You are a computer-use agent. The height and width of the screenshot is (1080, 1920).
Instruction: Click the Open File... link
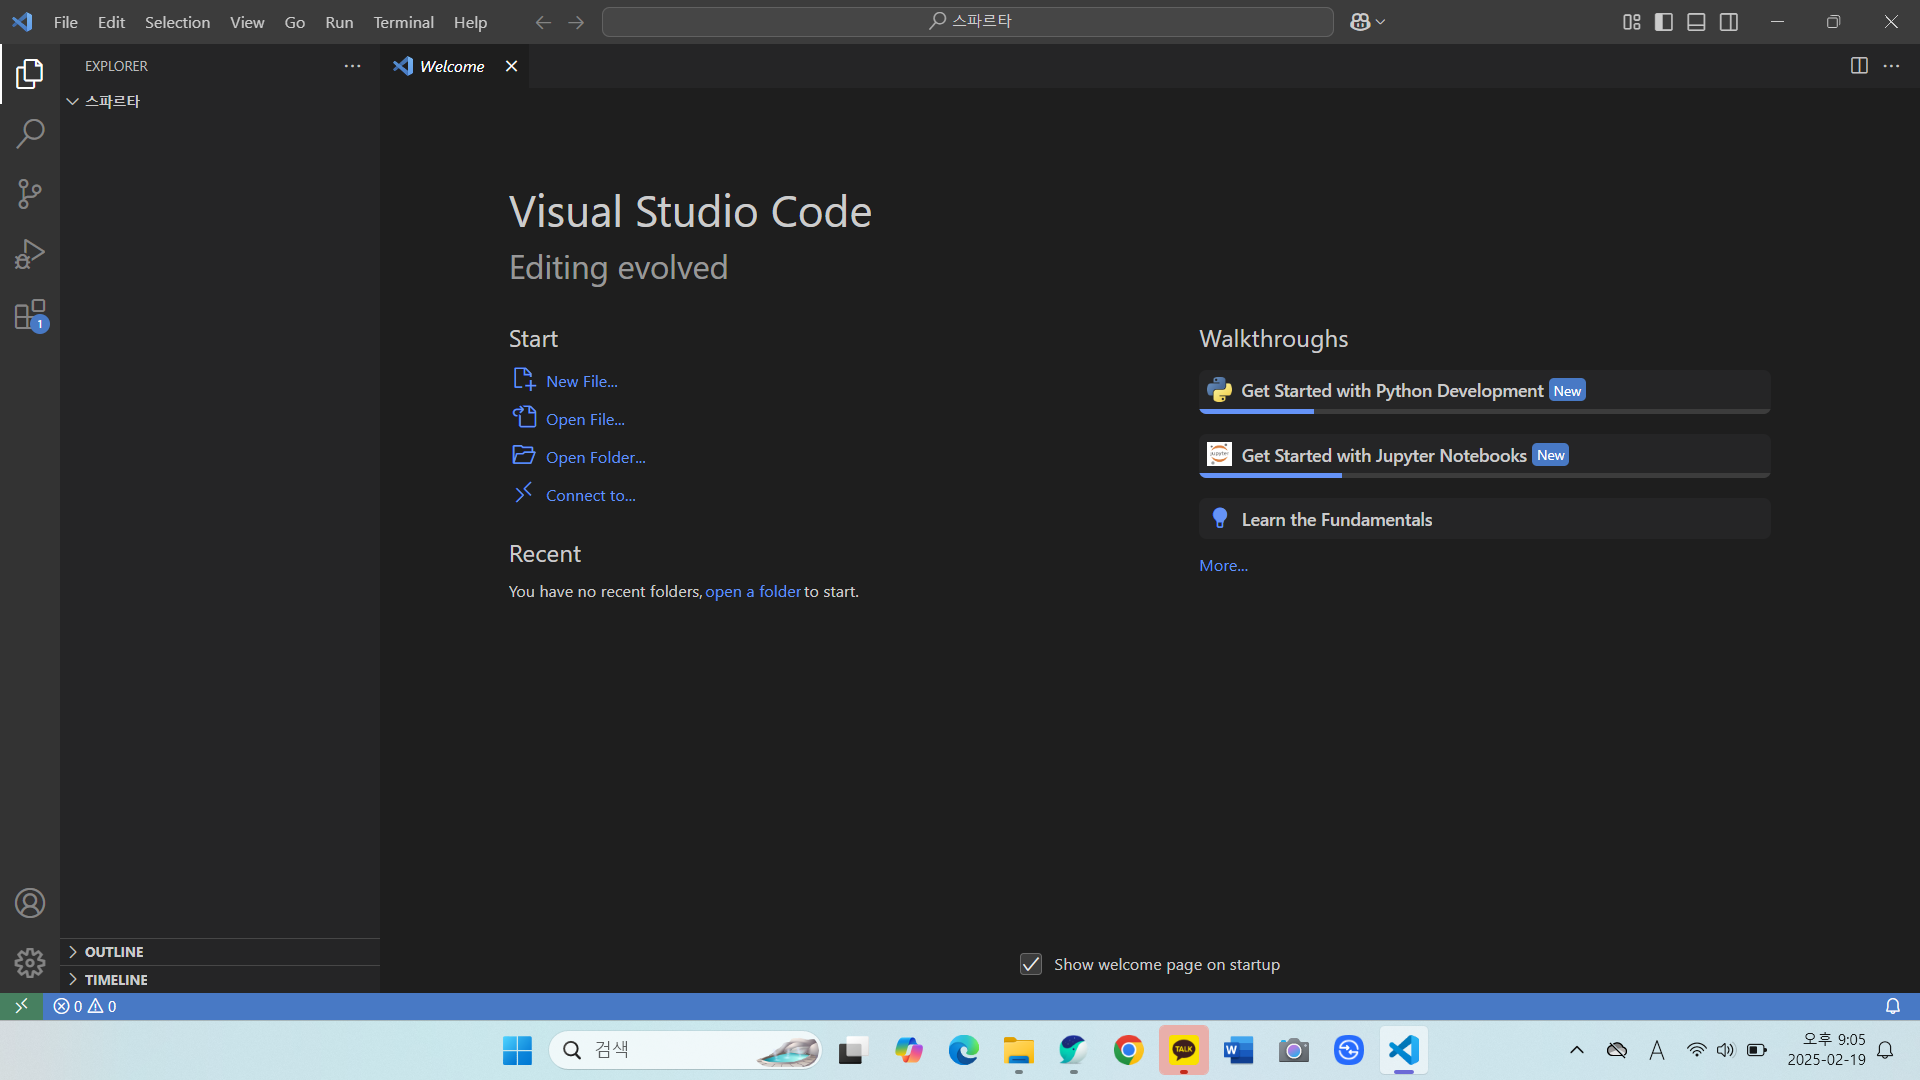585,419
